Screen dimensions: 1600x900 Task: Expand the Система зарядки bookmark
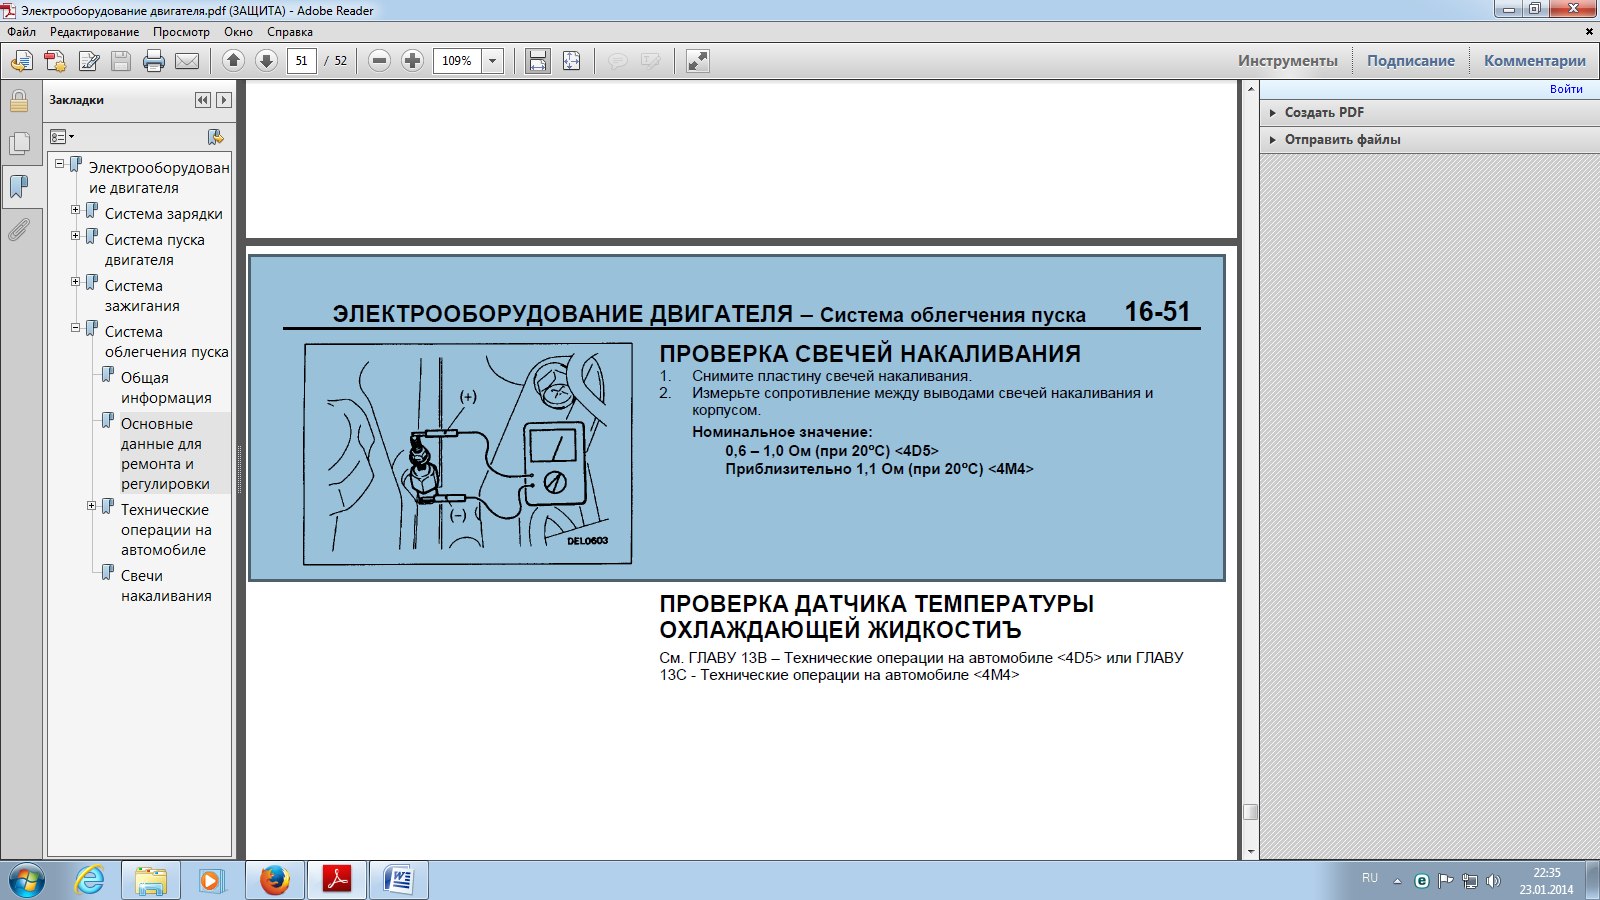pyautogui.click(x=75, y=210)
